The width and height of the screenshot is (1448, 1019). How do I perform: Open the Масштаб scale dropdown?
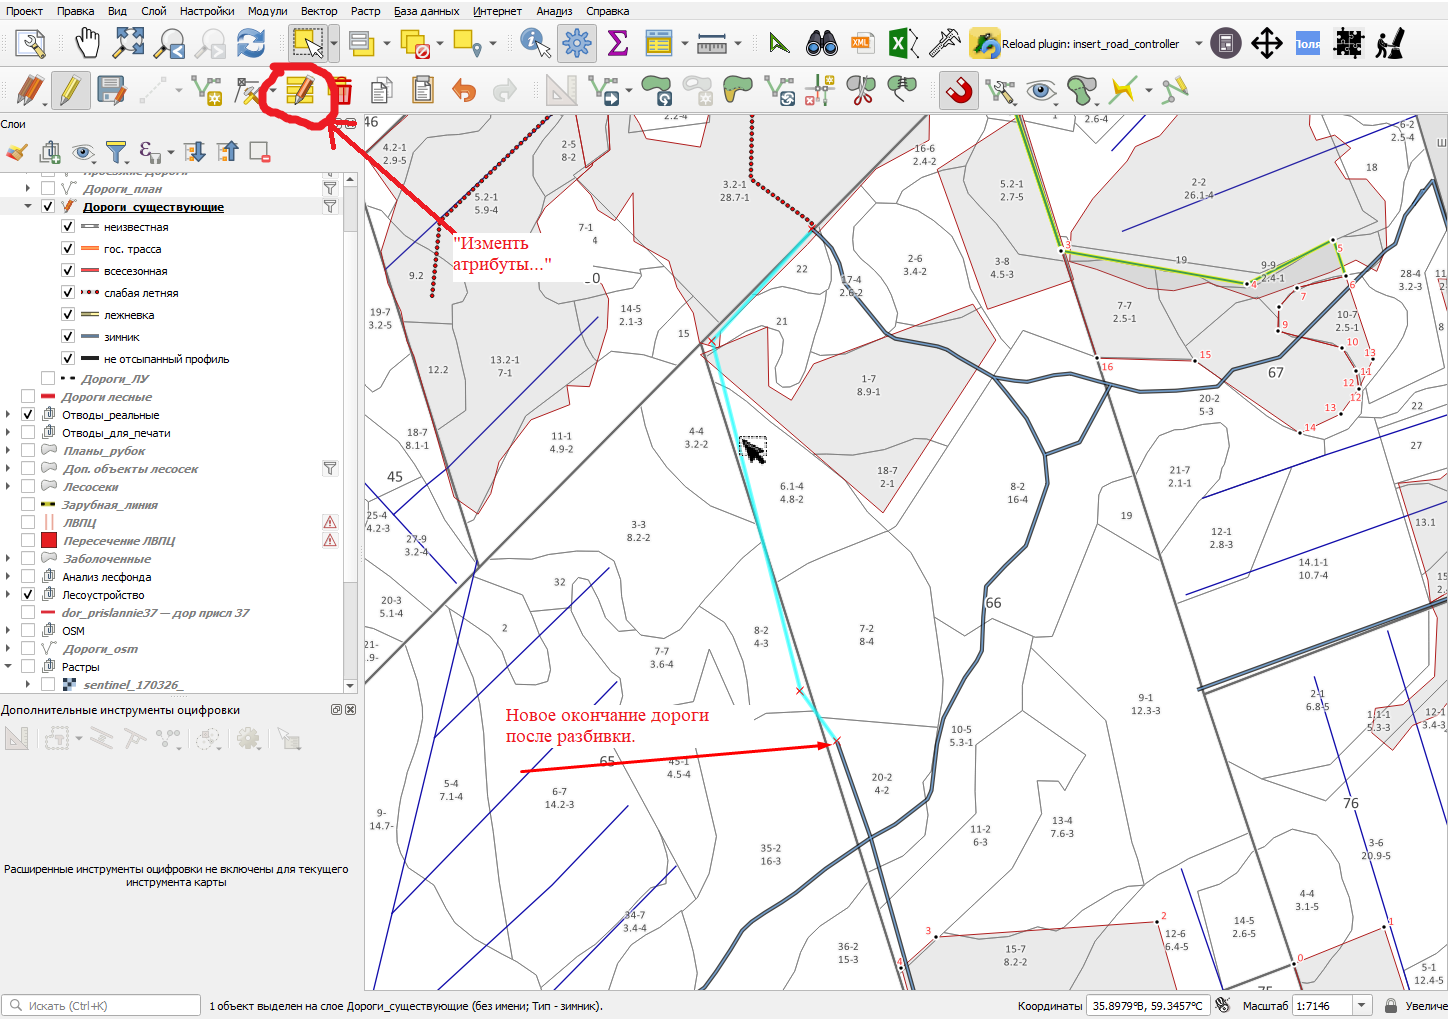pos(1361,1006)
